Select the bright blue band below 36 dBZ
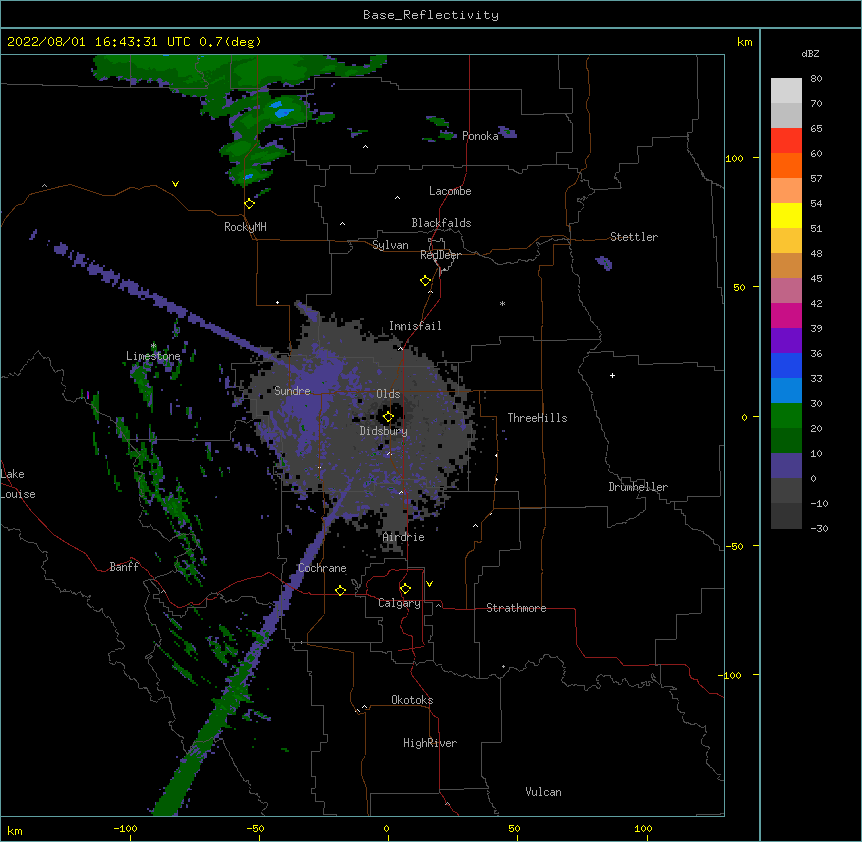The image size is (862, 842). (786, 365)
